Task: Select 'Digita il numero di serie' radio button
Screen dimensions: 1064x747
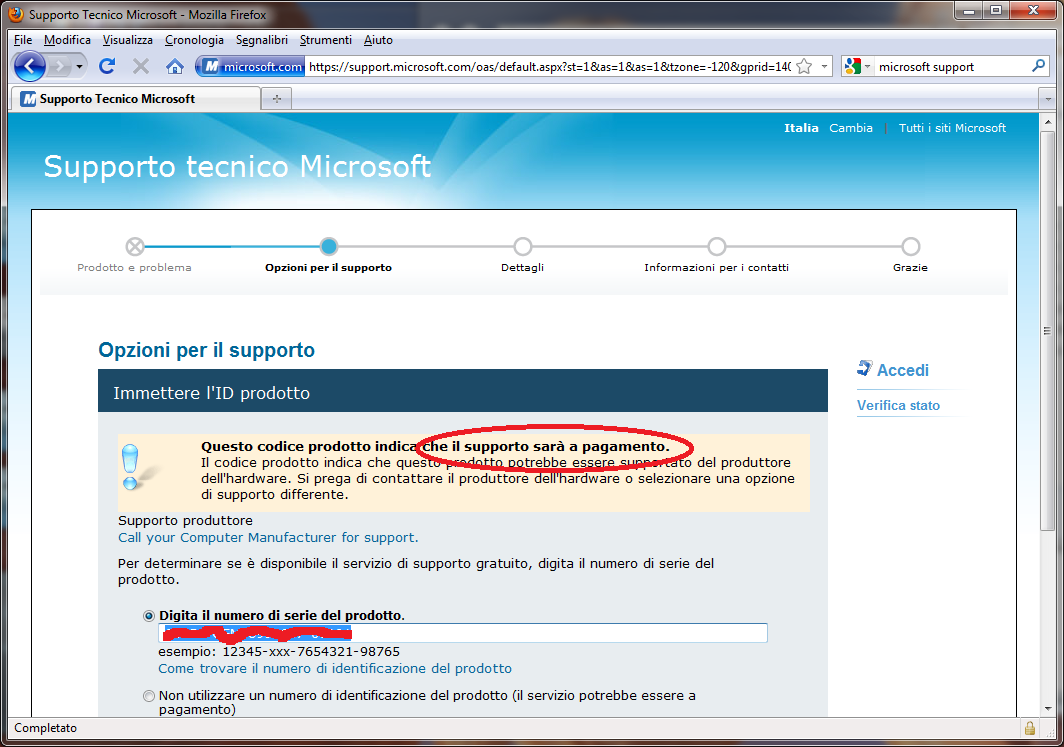Action: click(x=149, y=616)
